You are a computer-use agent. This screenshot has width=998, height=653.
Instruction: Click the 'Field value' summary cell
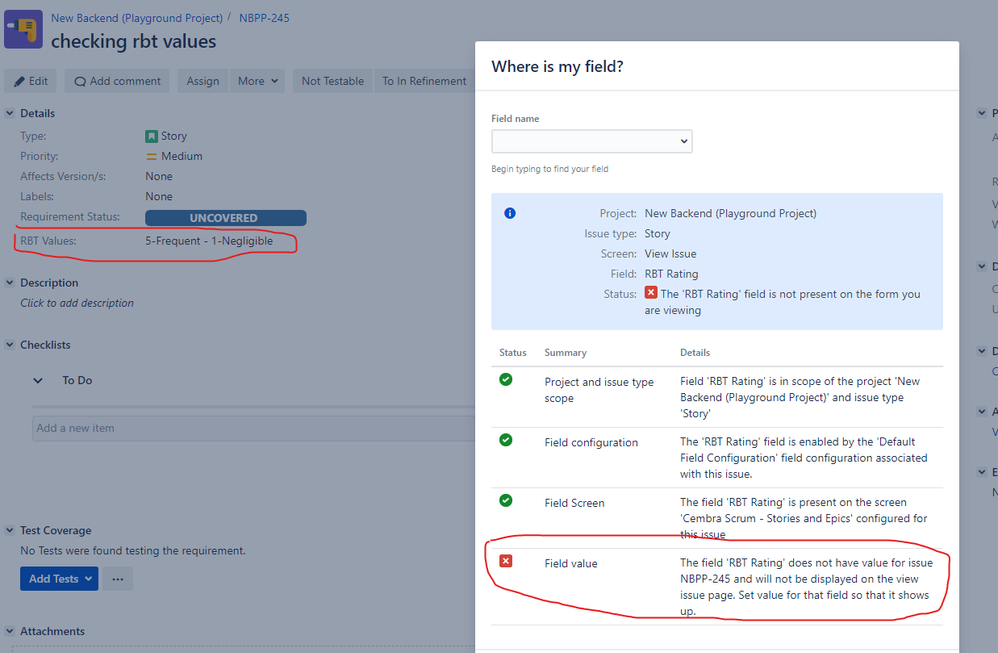[571, 563]
